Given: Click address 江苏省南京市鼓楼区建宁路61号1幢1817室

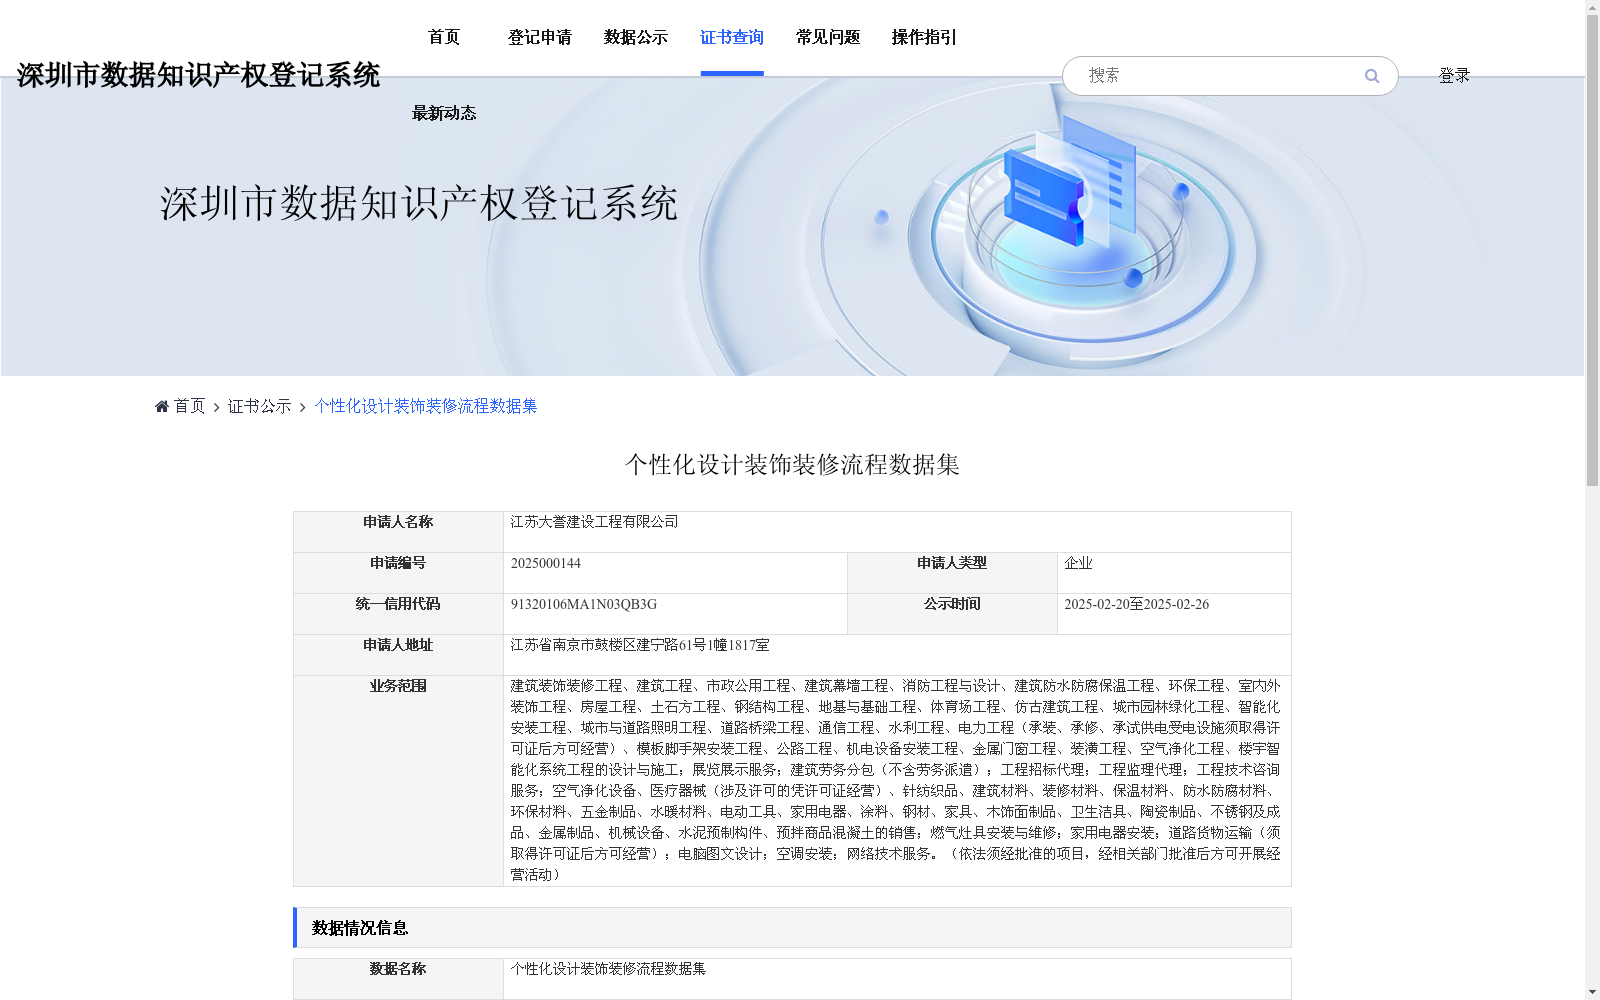Looking at the screenshot, I should point(640,645).
